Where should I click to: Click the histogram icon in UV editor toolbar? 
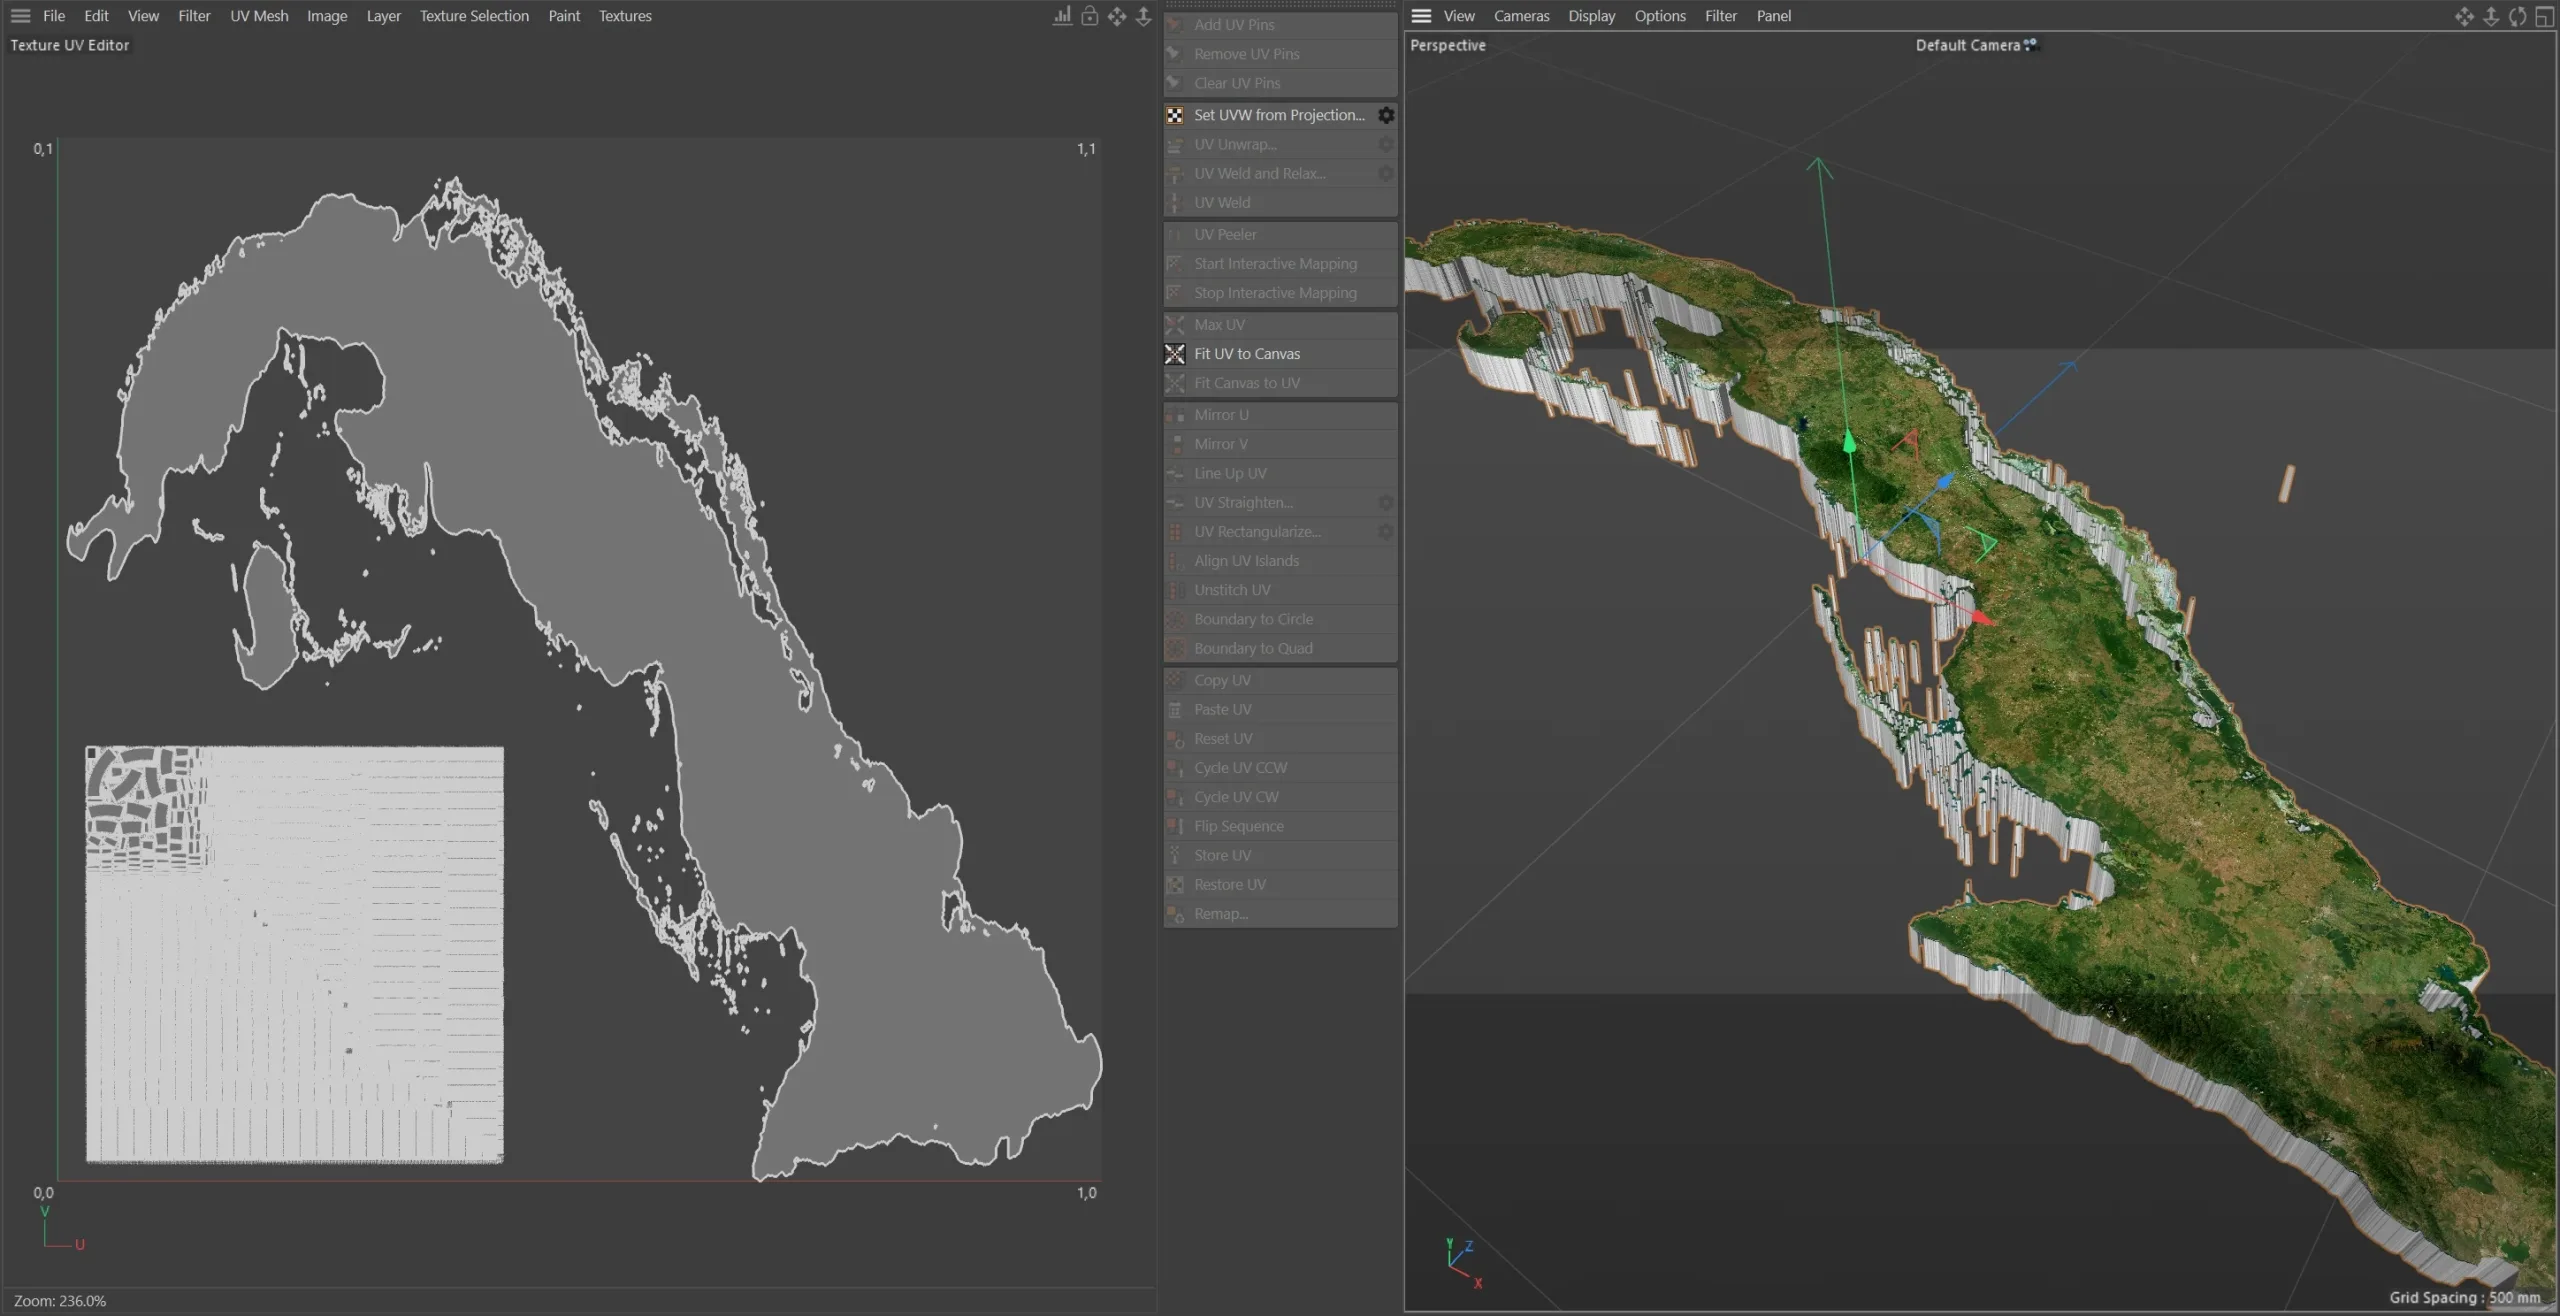[x=1062, y=16]
